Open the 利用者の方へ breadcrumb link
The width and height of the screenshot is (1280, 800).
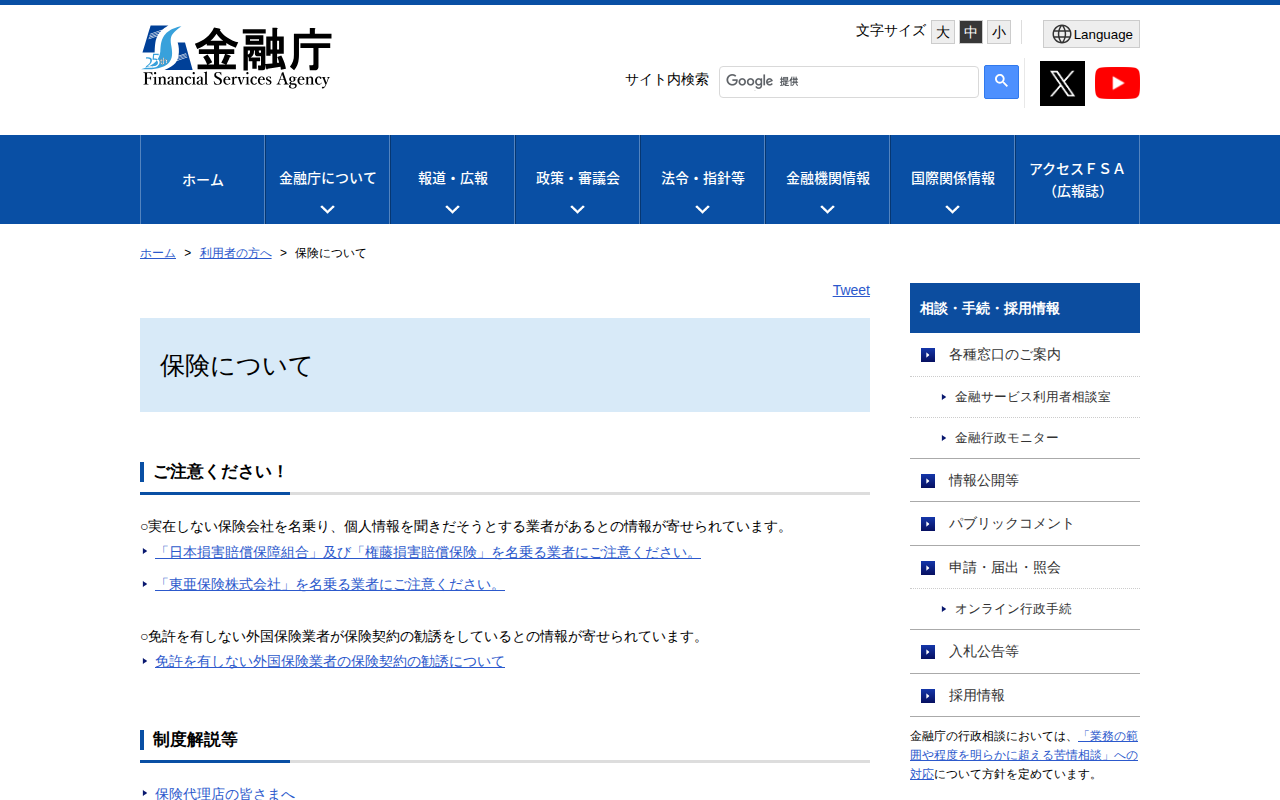click(x=235, y=253)
